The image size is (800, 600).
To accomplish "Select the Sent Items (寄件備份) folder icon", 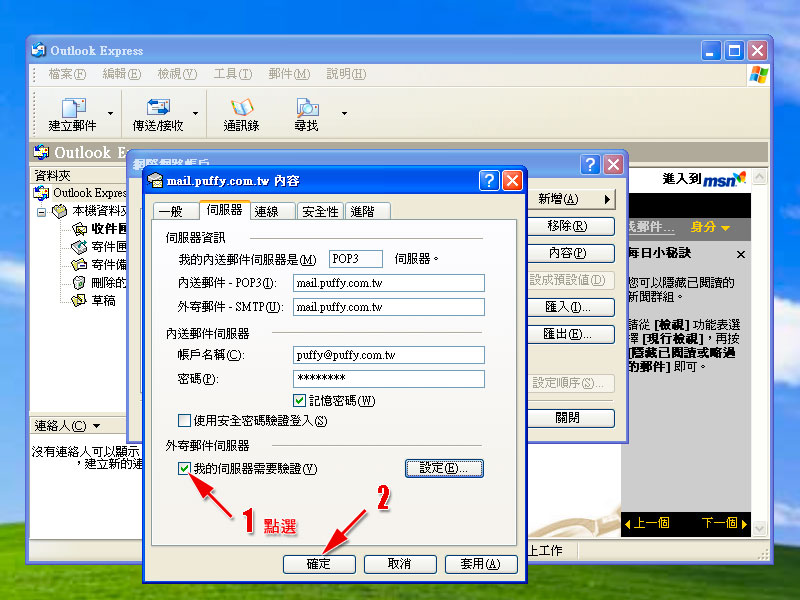I will tap(79, 264).
